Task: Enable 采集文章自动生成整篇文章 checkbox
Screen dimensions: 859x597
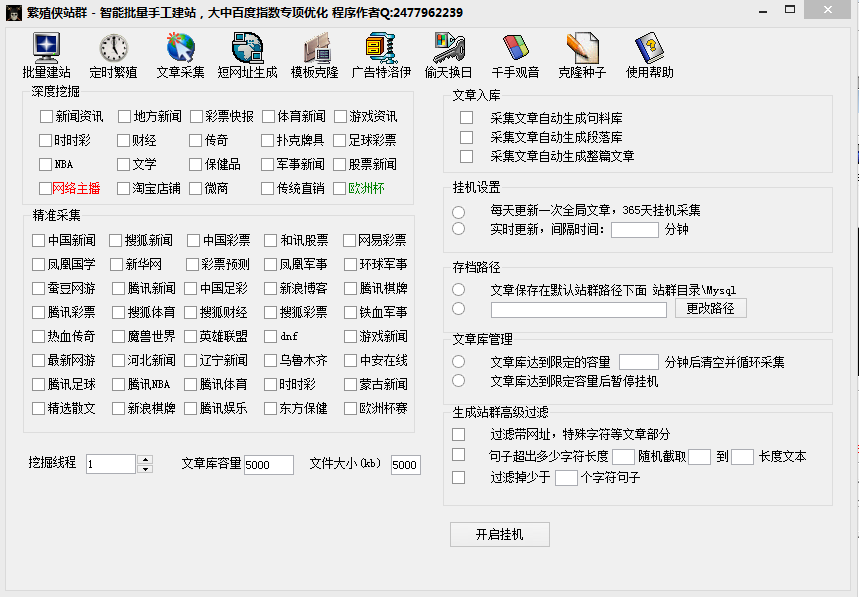Action: (x=467, y=156)
